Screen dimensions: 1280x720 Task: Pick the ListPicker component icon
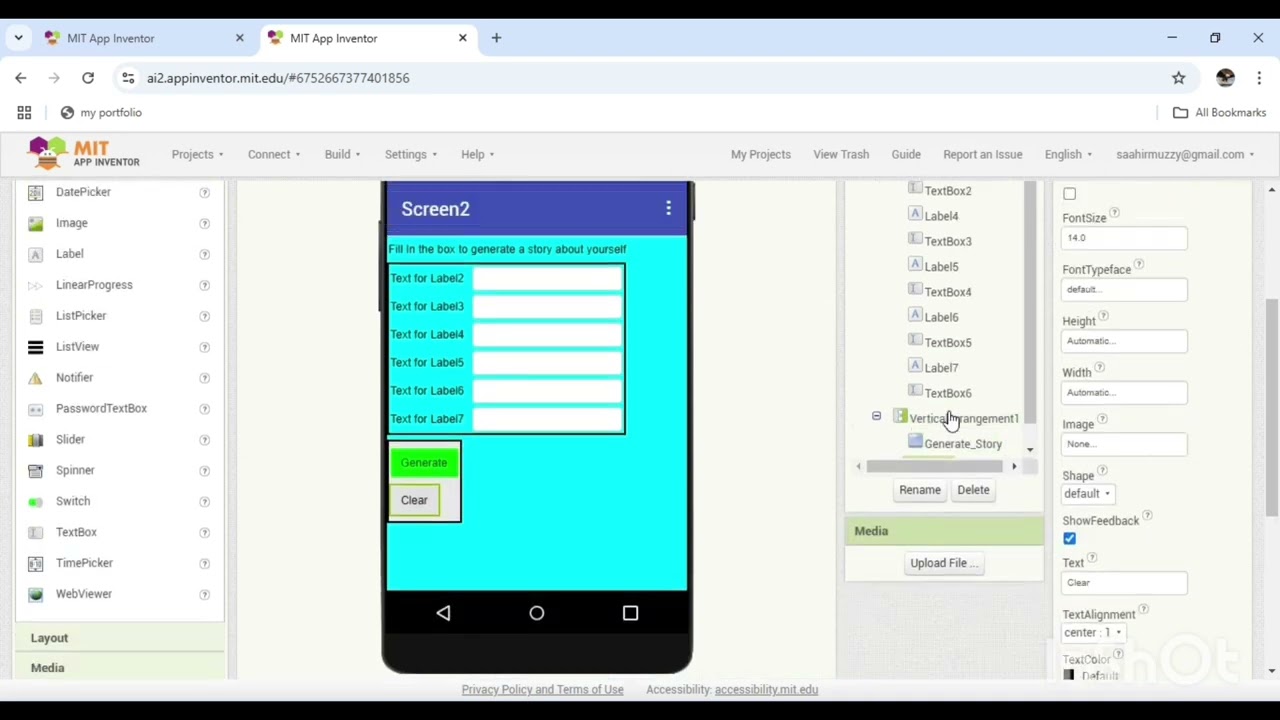(36, 316)
